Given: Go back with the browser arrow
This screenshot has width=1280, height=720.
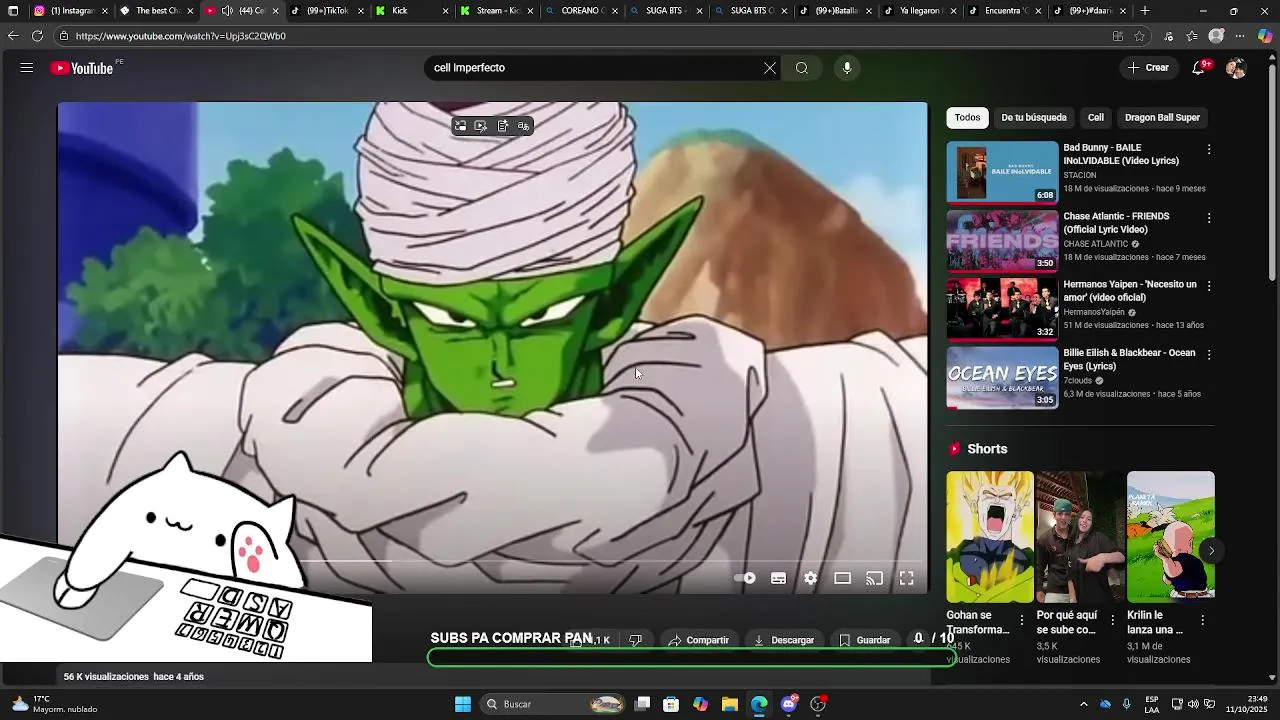Looking at the screenshot, I should [13, 36].
